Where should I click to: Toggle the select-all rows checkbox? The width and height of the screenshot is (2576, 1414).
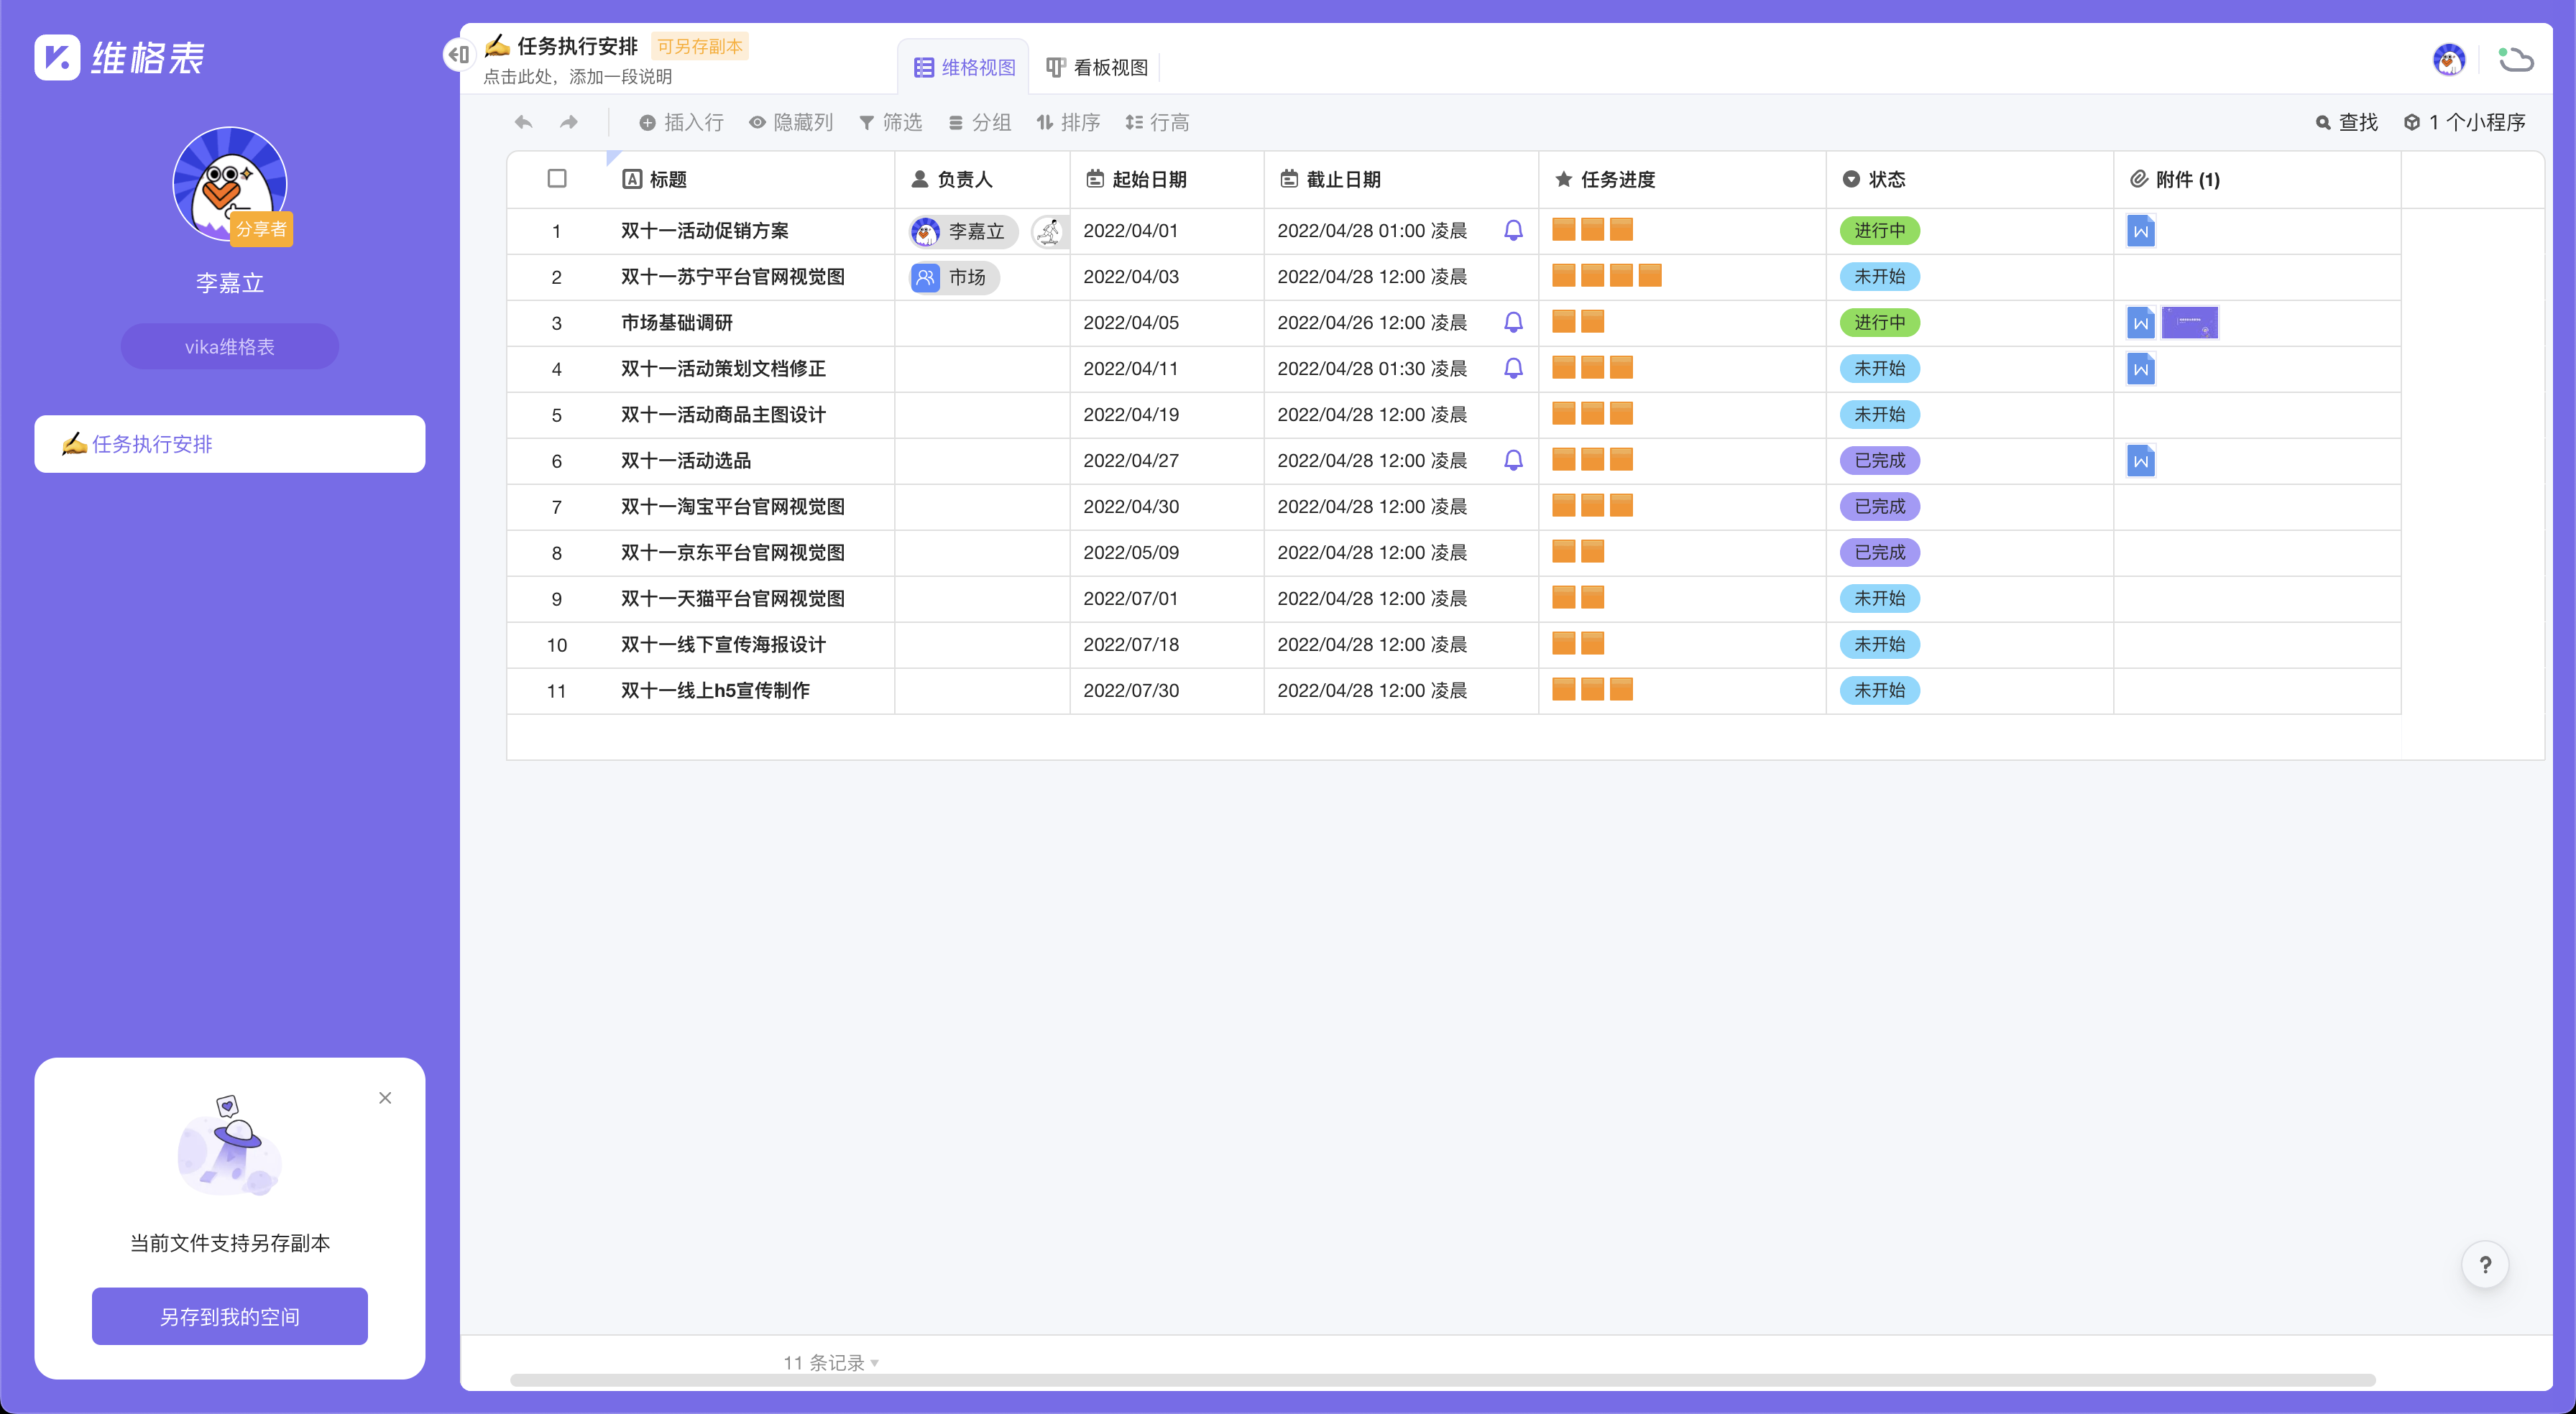tap(557, 179)
